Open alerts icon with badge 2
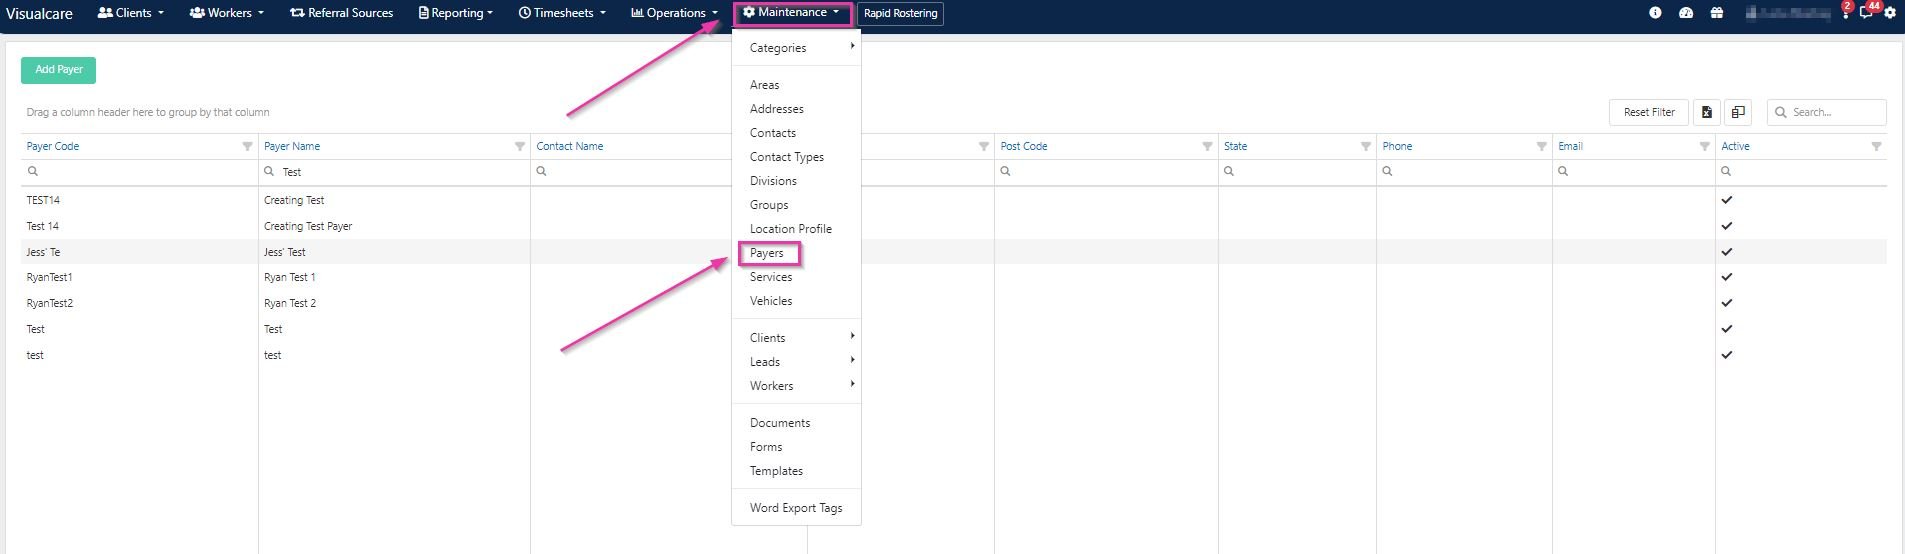This screenshot has width=1905, height=554. coord(1845,11)
